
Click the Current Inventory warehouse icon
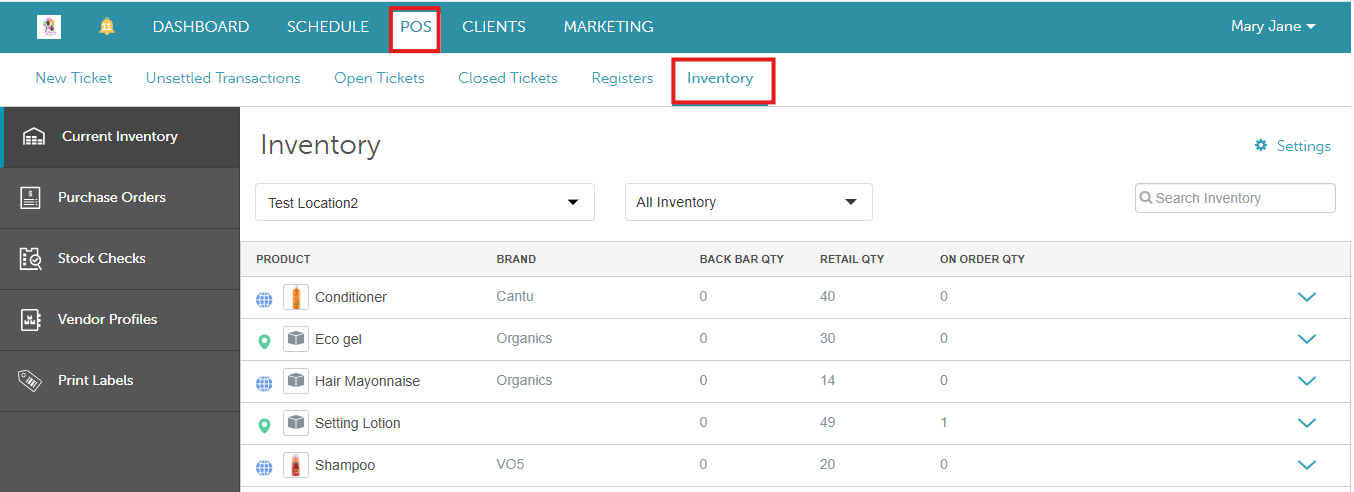(x=34, y=137)
